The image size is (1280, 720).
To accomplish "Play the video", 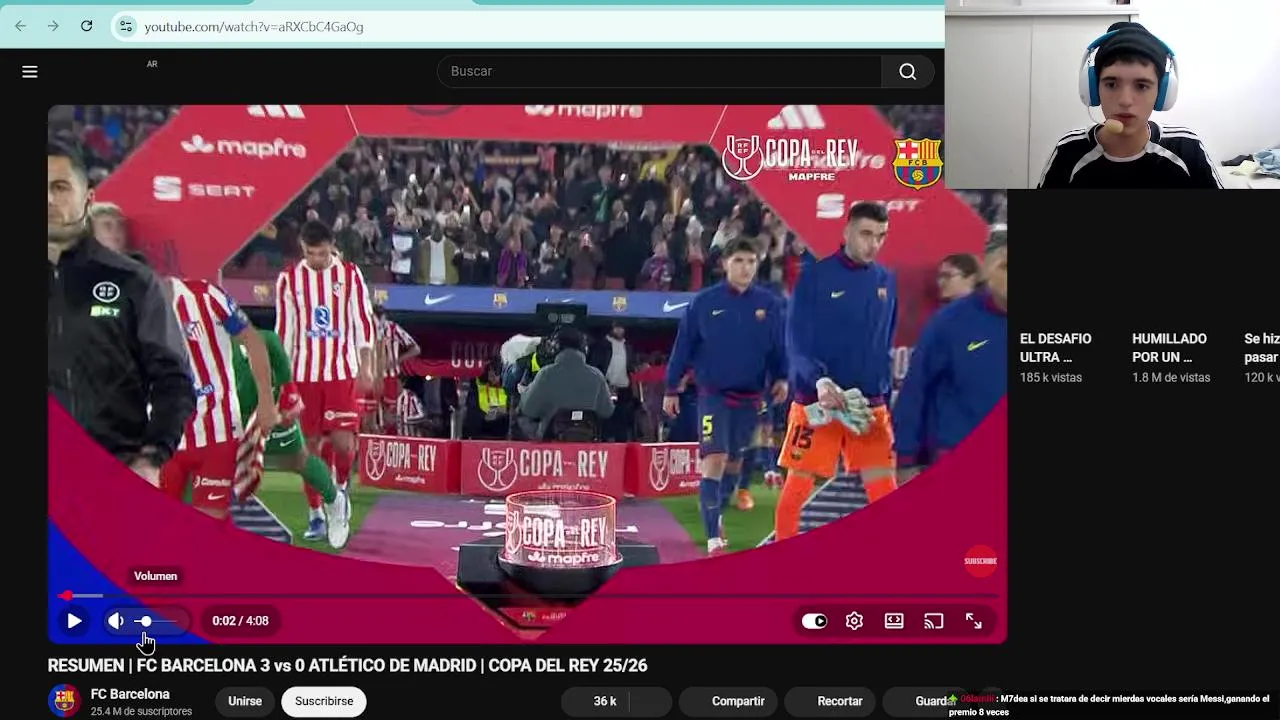I will point(74,621).
